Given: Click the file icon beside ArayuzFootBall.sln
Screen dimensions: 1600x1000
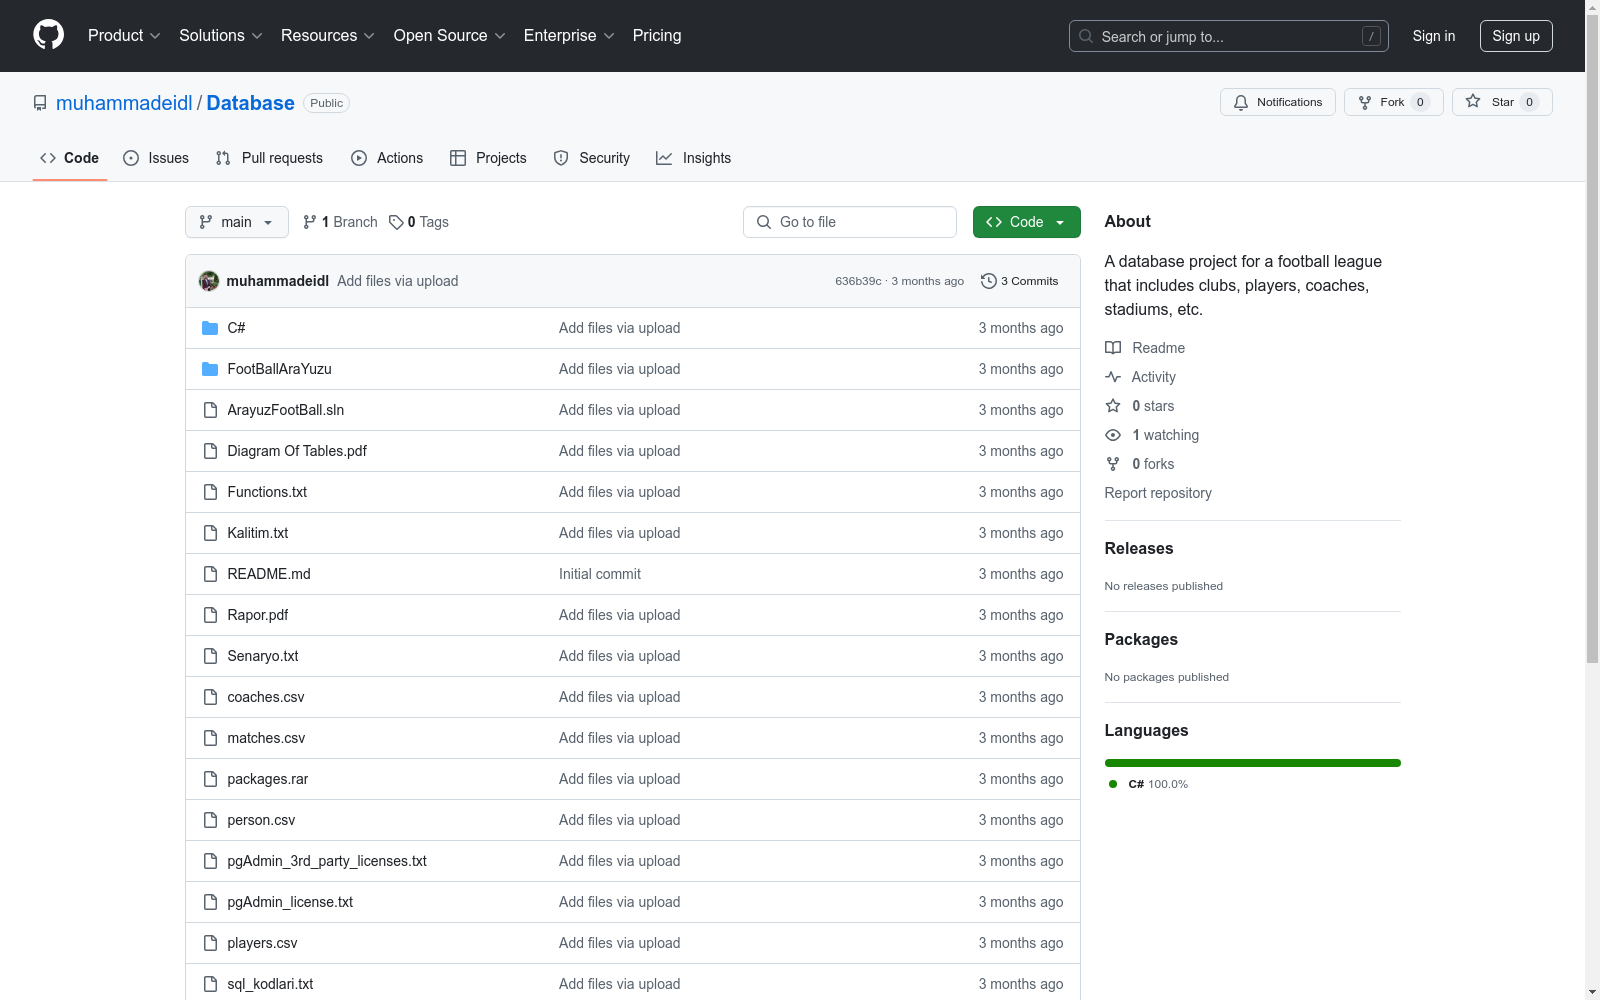Looking at the screenshot, I should tap(210, 410).
